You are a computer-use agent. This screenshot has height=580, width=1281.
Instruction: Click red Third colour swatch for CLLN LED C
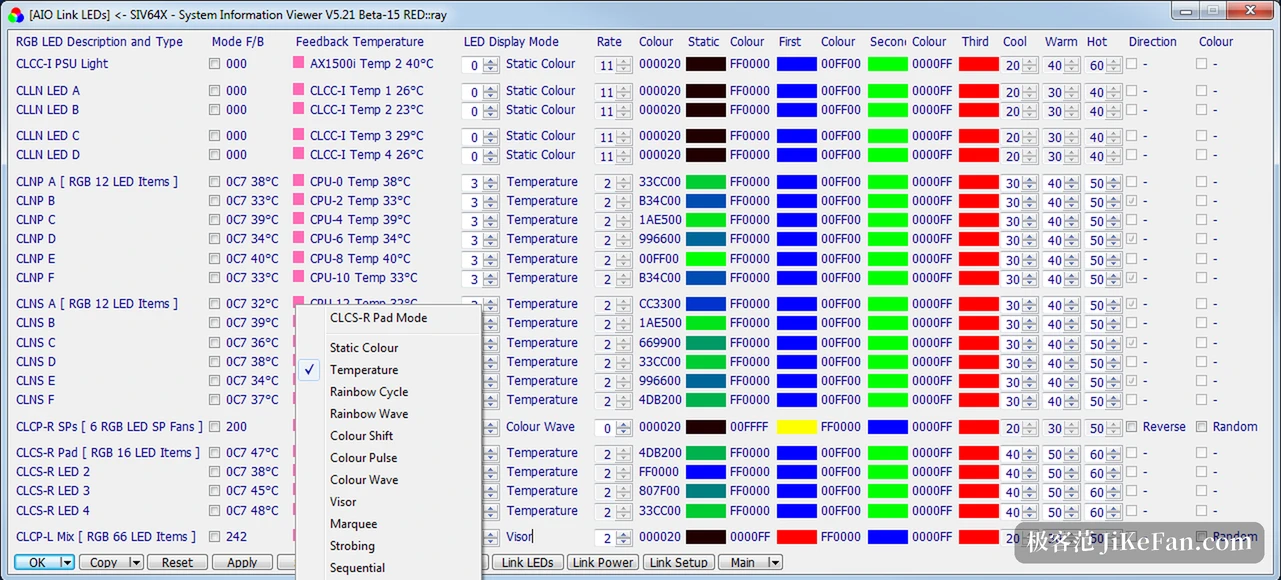[x=979, y=136]
